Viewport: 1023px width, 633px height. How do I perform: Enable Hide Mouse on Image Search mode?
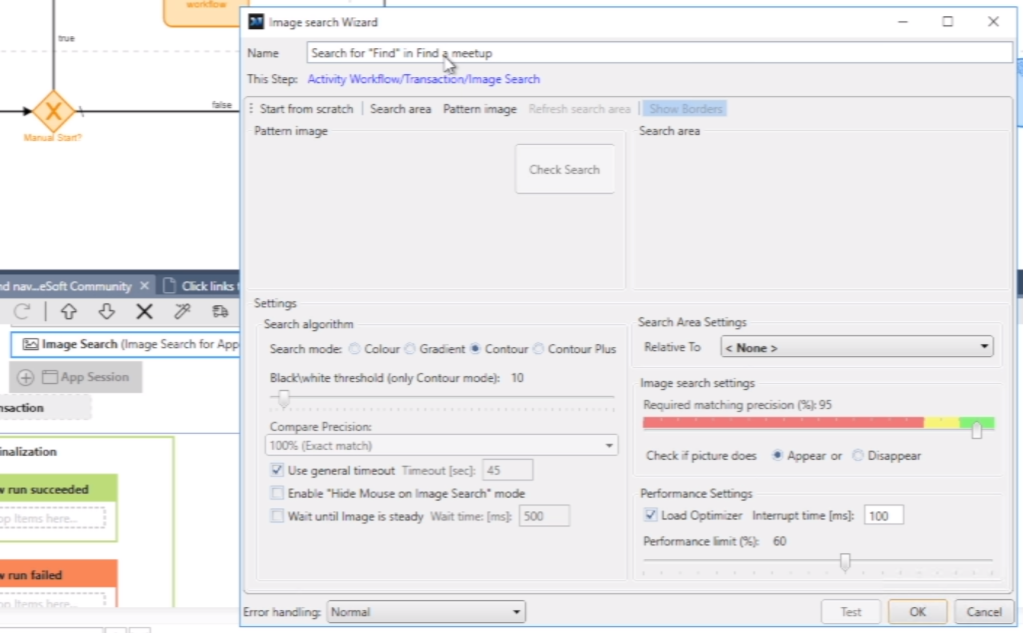point(277,493)
